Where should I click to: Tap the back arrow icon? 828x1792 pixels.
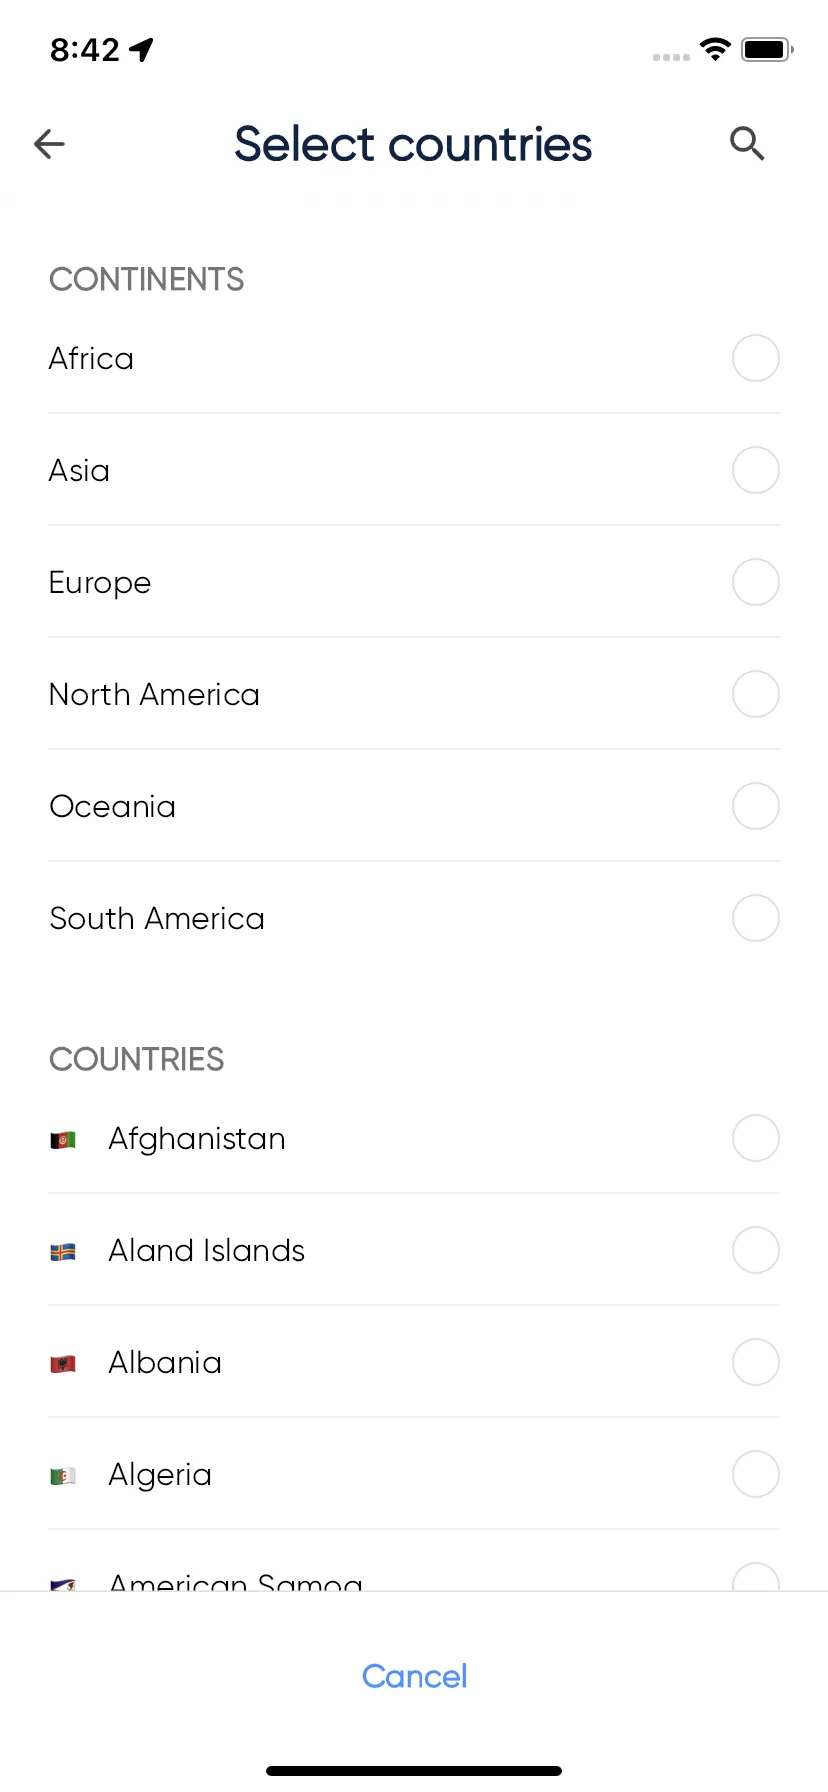49,144
